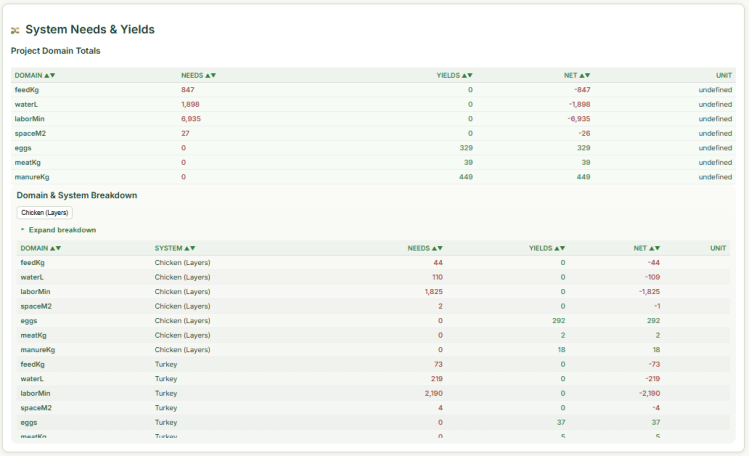
Task: Sort top table by DOMAIN column arrows
Action: [50, 75]
